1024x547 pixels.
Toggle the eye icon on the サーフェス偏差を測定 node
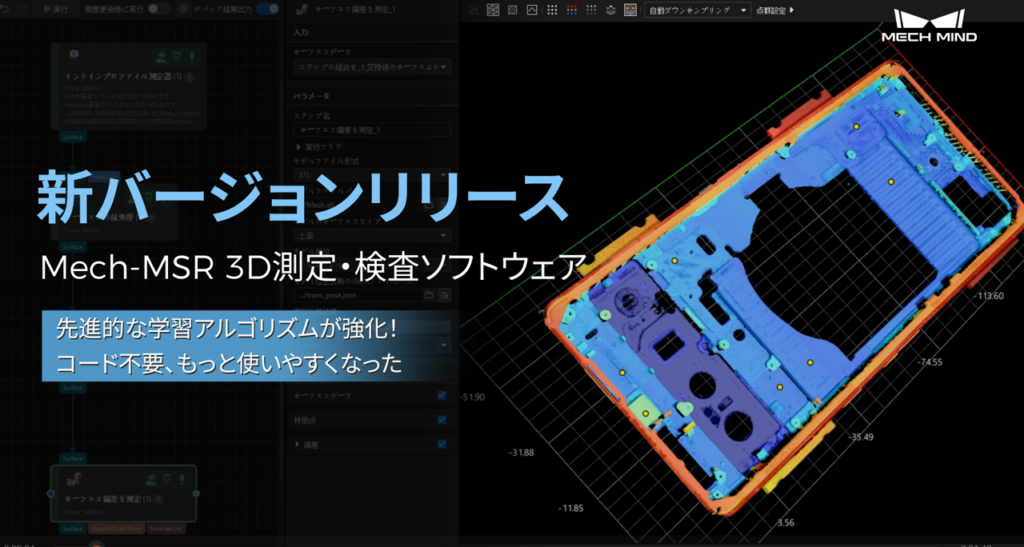point(152,479)
